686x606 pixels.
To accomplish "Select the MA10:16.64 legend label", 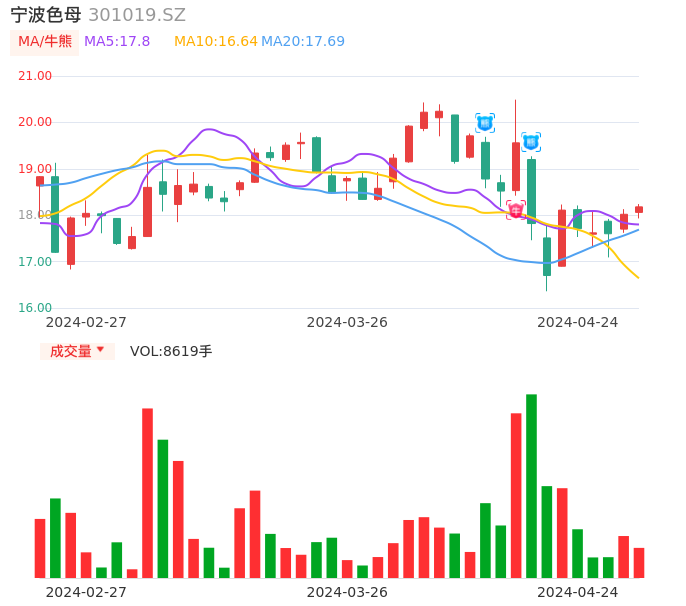I will (x=216, y=42).
